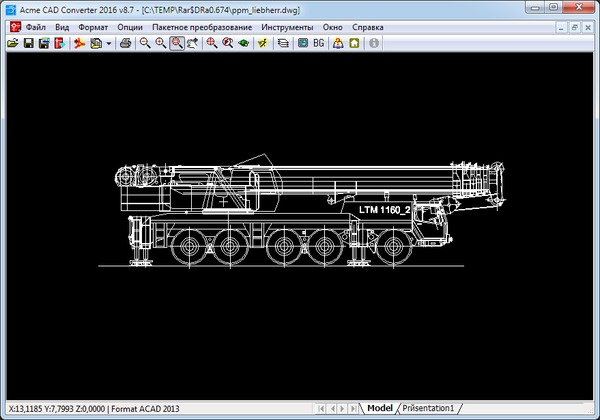Click the Open file folder icon
Image resolution: width=600 pixels, height=420 pixels.
(13, 43)
